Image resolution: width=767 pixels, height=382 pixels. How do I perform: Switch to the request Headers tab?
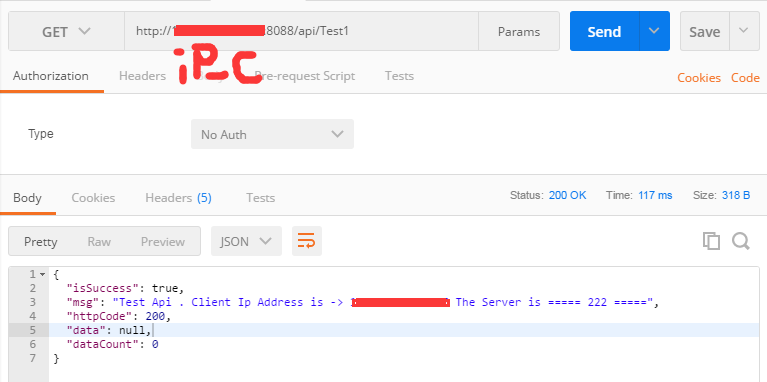pyautogui.click(x=142, y=76)
